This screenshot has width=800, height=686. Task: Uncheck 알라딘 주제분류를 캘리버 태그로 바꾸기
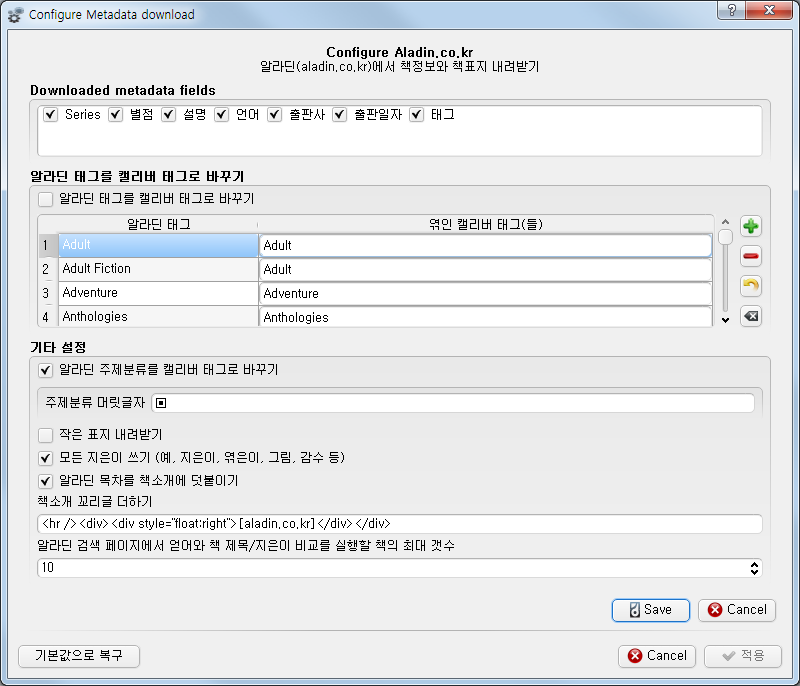[45, 370]
